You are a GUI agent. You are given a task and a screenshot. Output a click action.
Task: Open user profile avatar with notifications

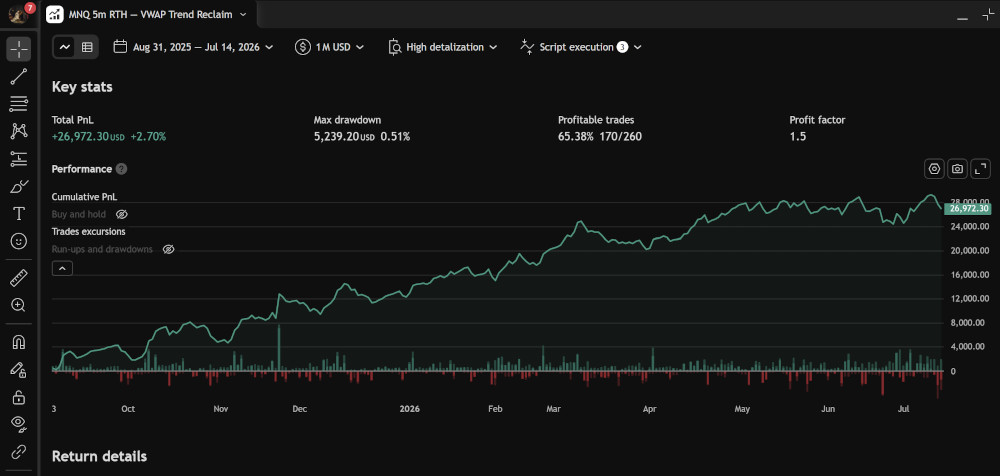coord(18,13)
